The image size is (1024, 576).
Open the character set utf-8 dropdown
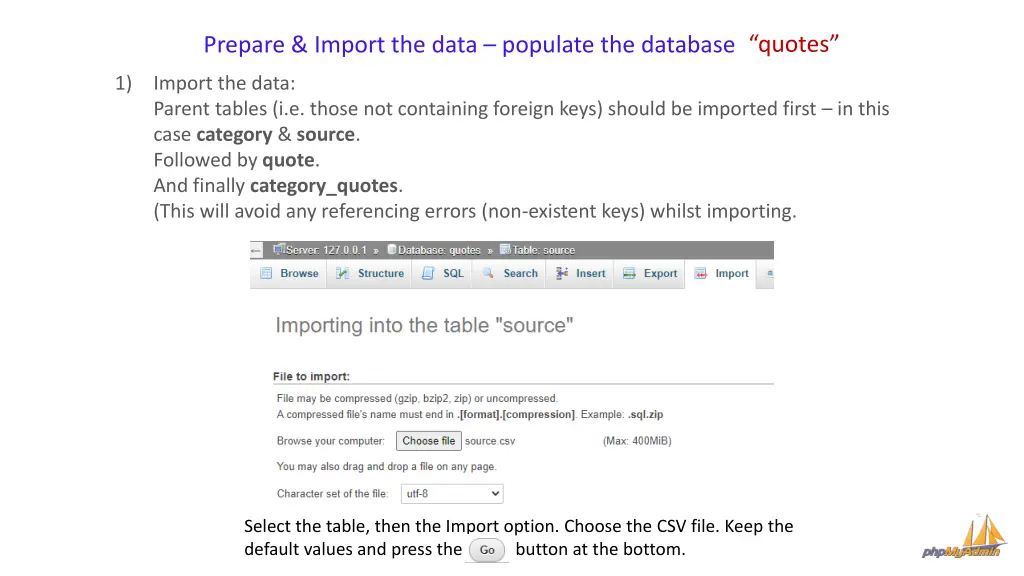(452, 494)
